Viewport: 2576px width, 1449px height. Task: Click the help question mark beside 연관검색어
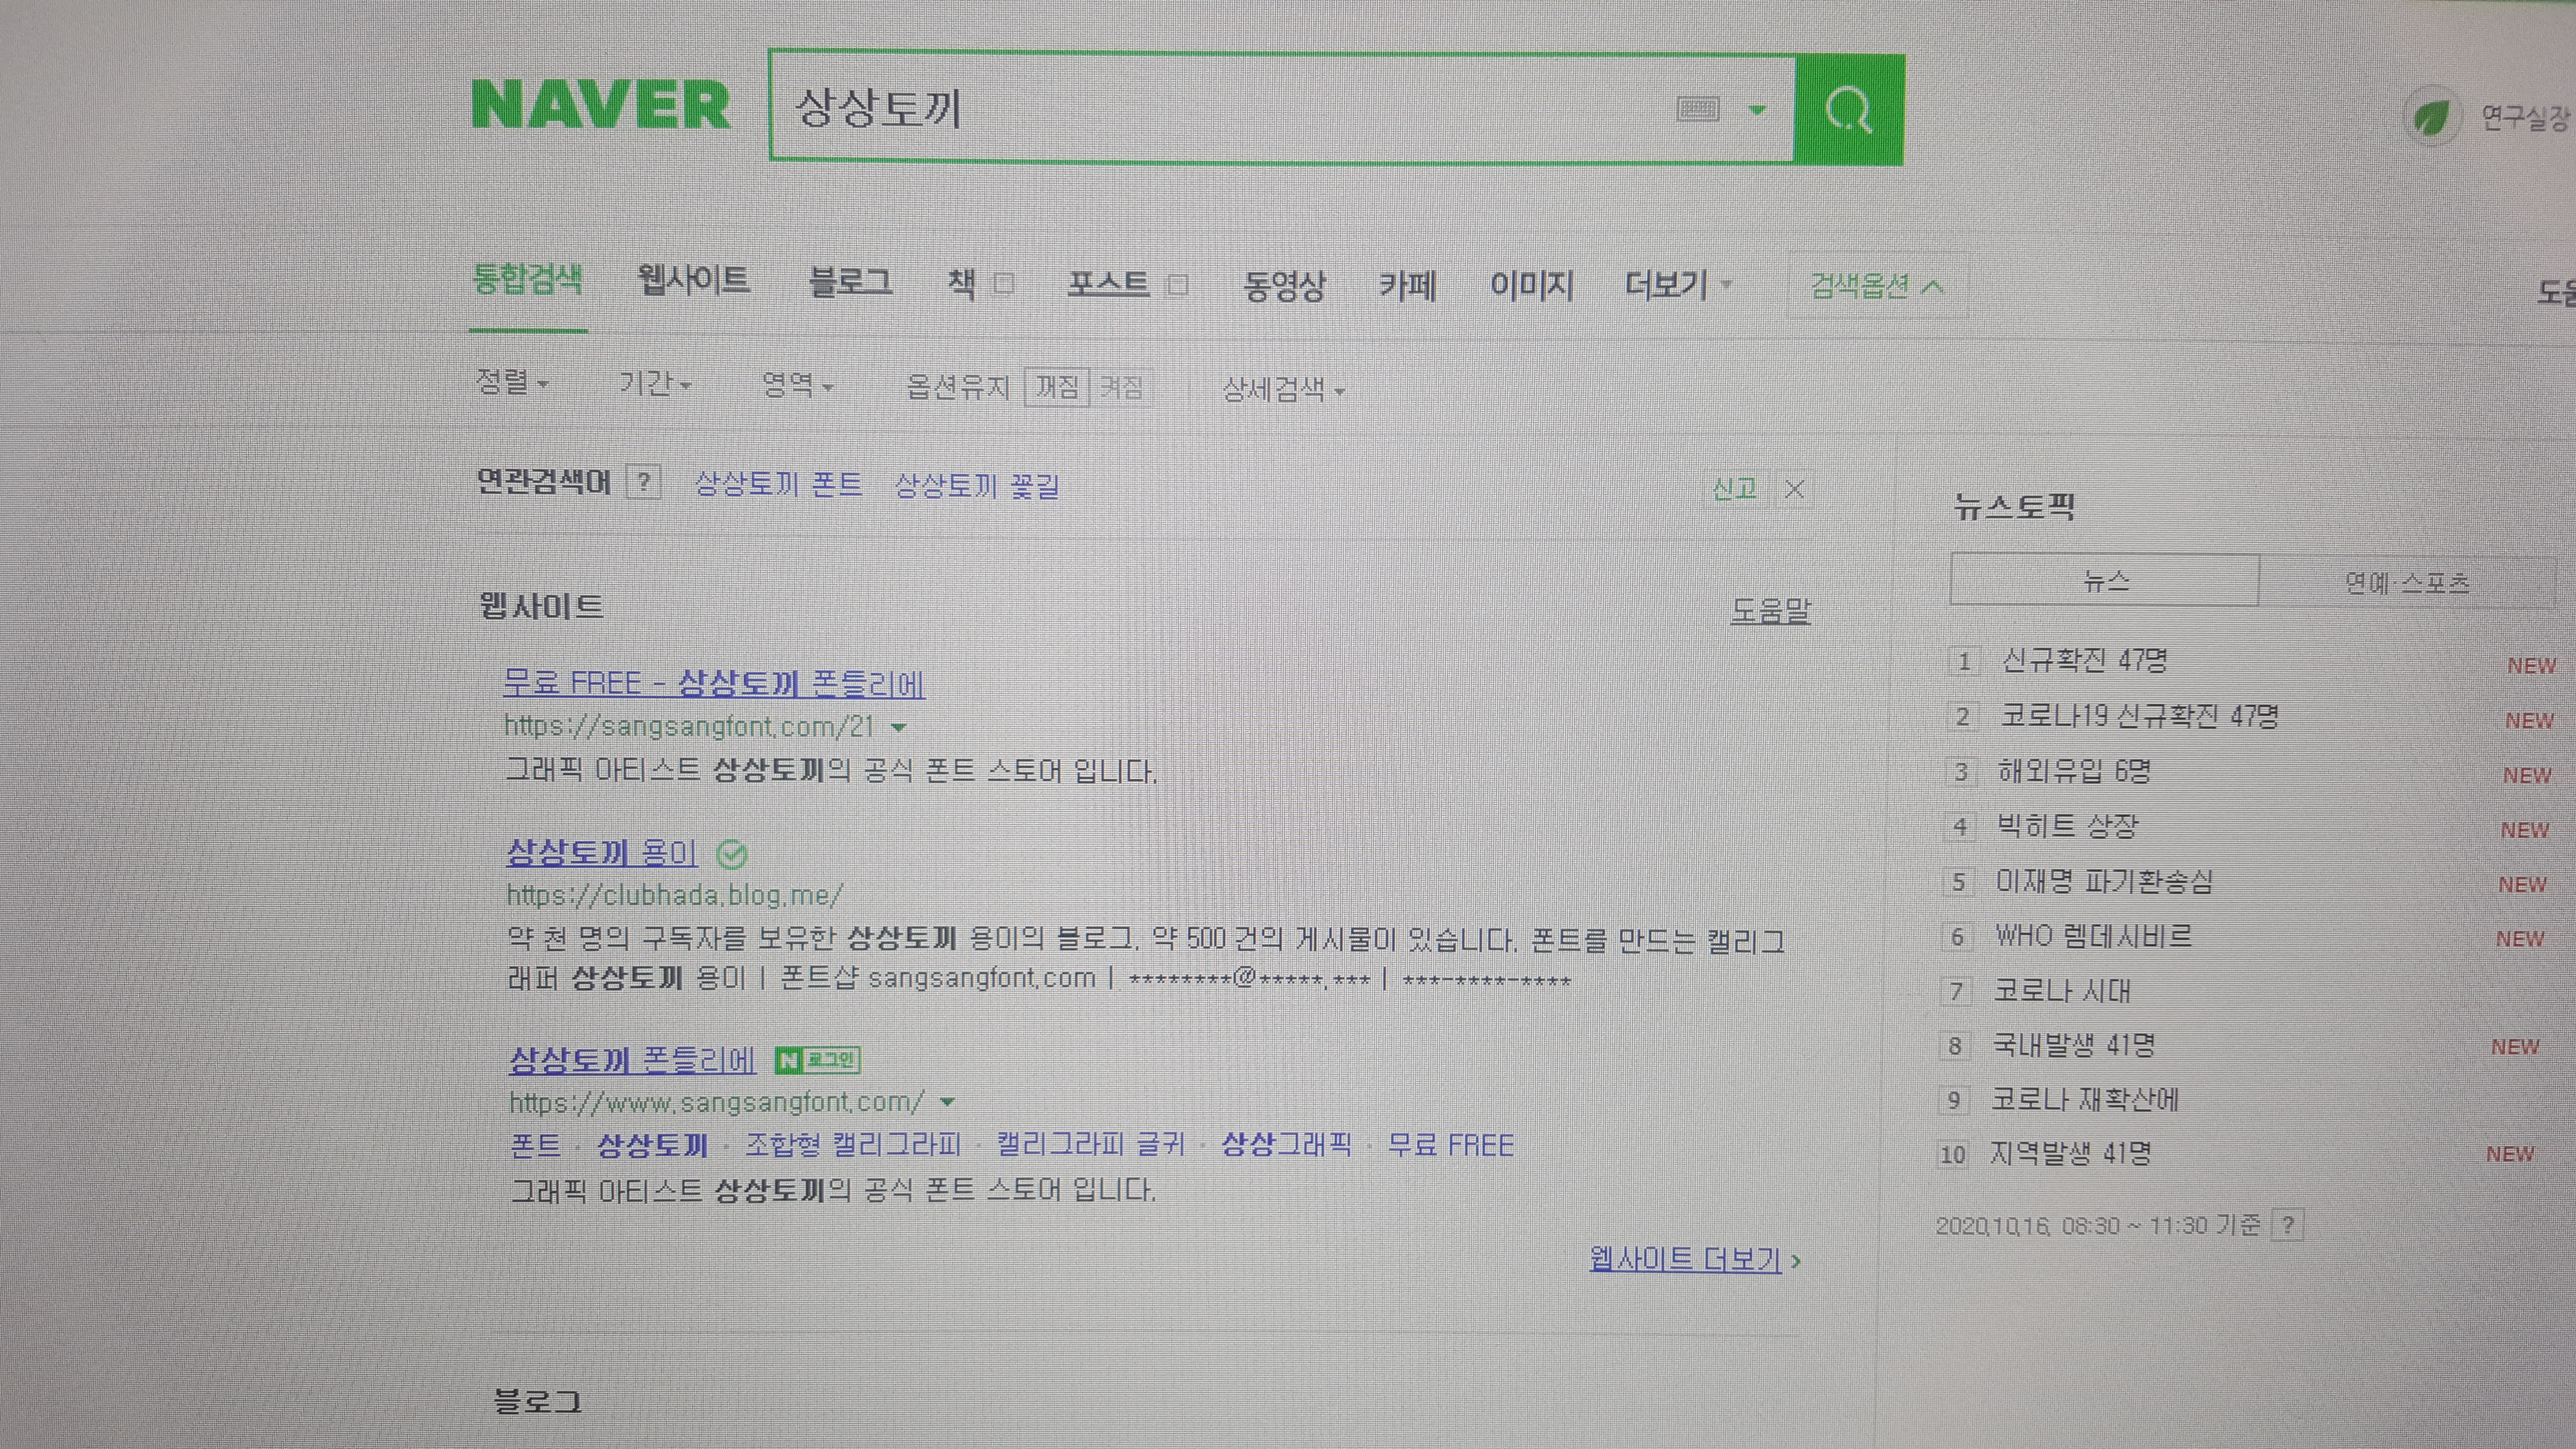pos(644,483)
